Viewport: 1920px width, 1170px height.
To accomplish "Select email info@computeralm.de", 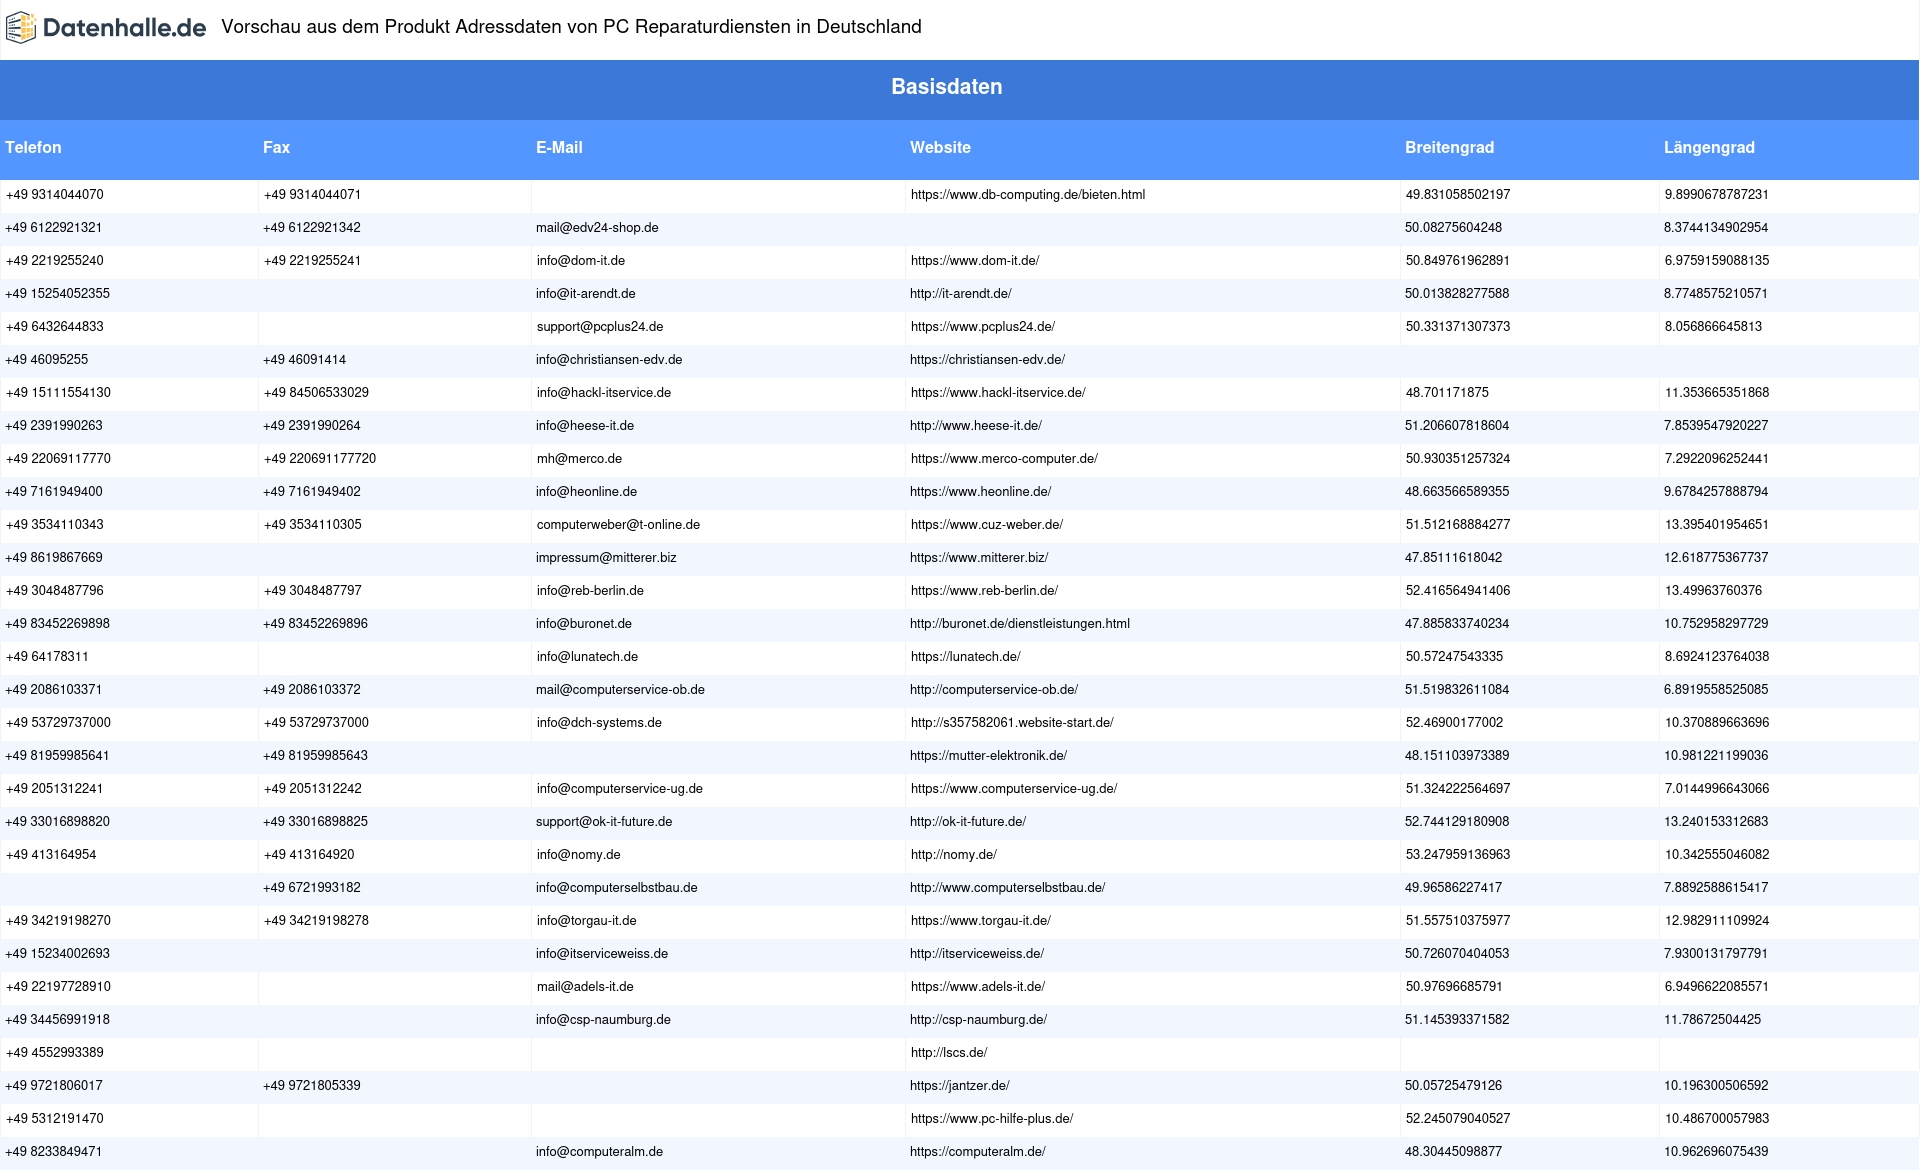I will click(600, 1152).
